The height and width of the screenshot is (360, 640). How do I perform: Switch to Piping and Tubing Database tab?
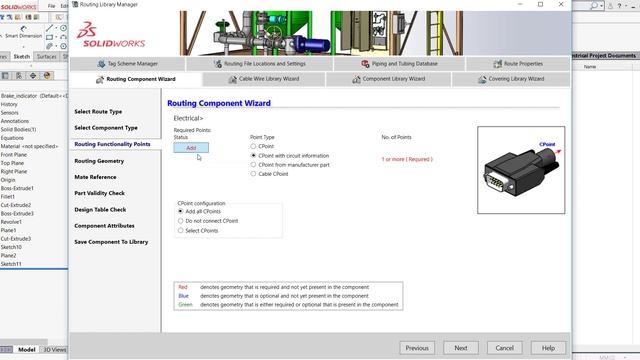pos(399,64)
